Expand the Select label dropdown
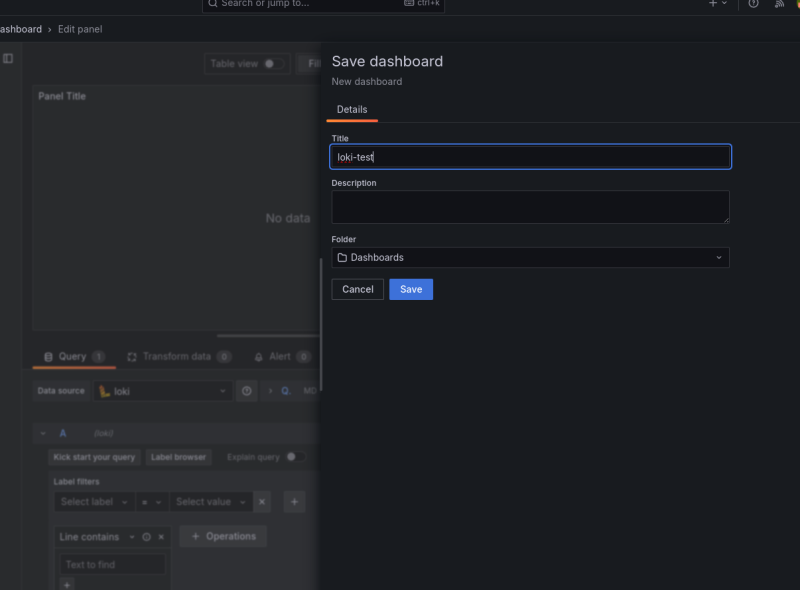Screen dimensions: 800x590 pyautogui.click(x=94, y=502)
